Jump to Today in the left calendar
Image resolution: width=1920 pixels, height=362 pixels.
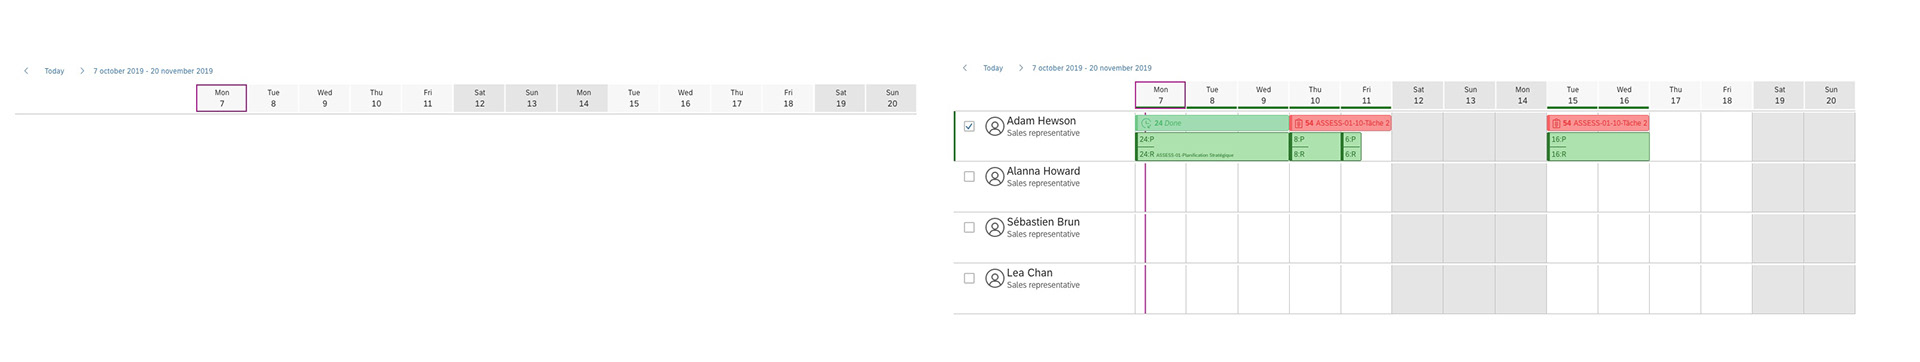[54, 71]
